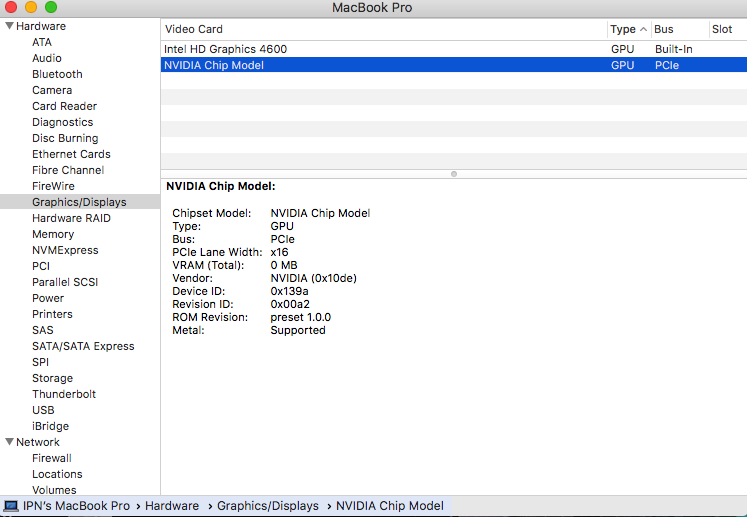Click the Metal value Supported
This screenshot has width=747, height=517.
298,330
